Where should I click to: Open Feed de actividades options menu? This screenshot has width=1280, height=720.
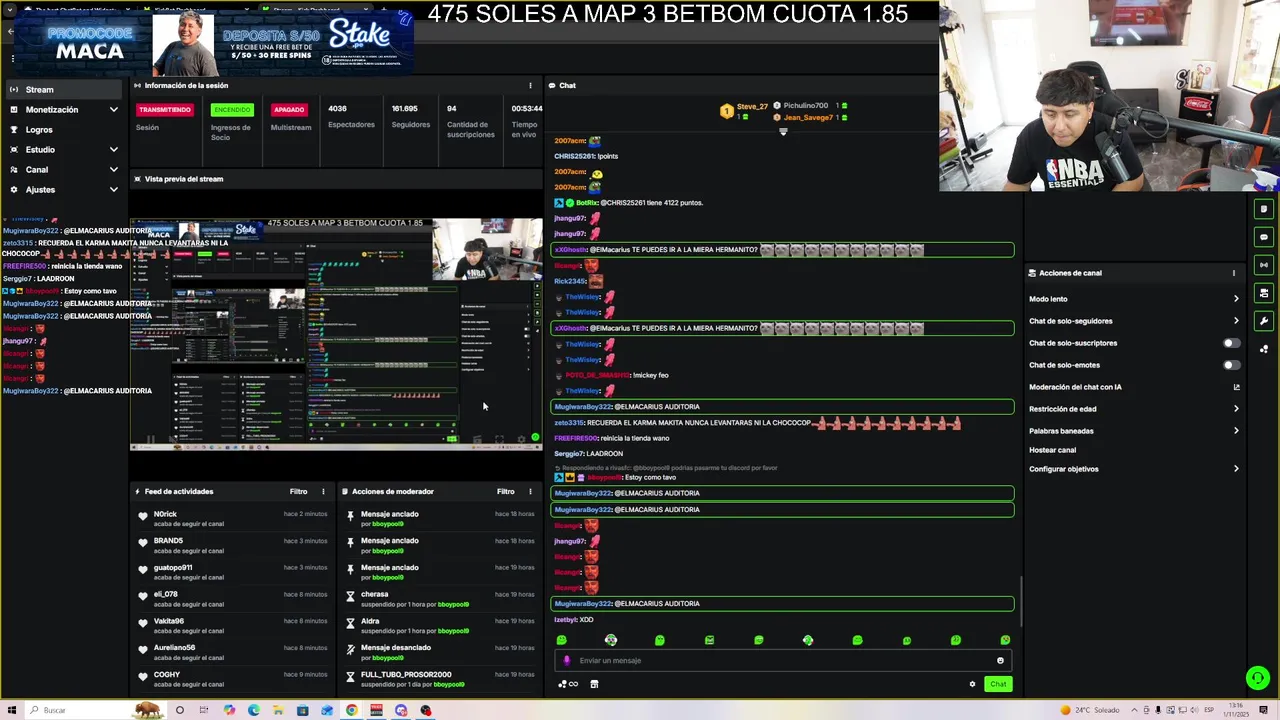click(x=323, y=491)
